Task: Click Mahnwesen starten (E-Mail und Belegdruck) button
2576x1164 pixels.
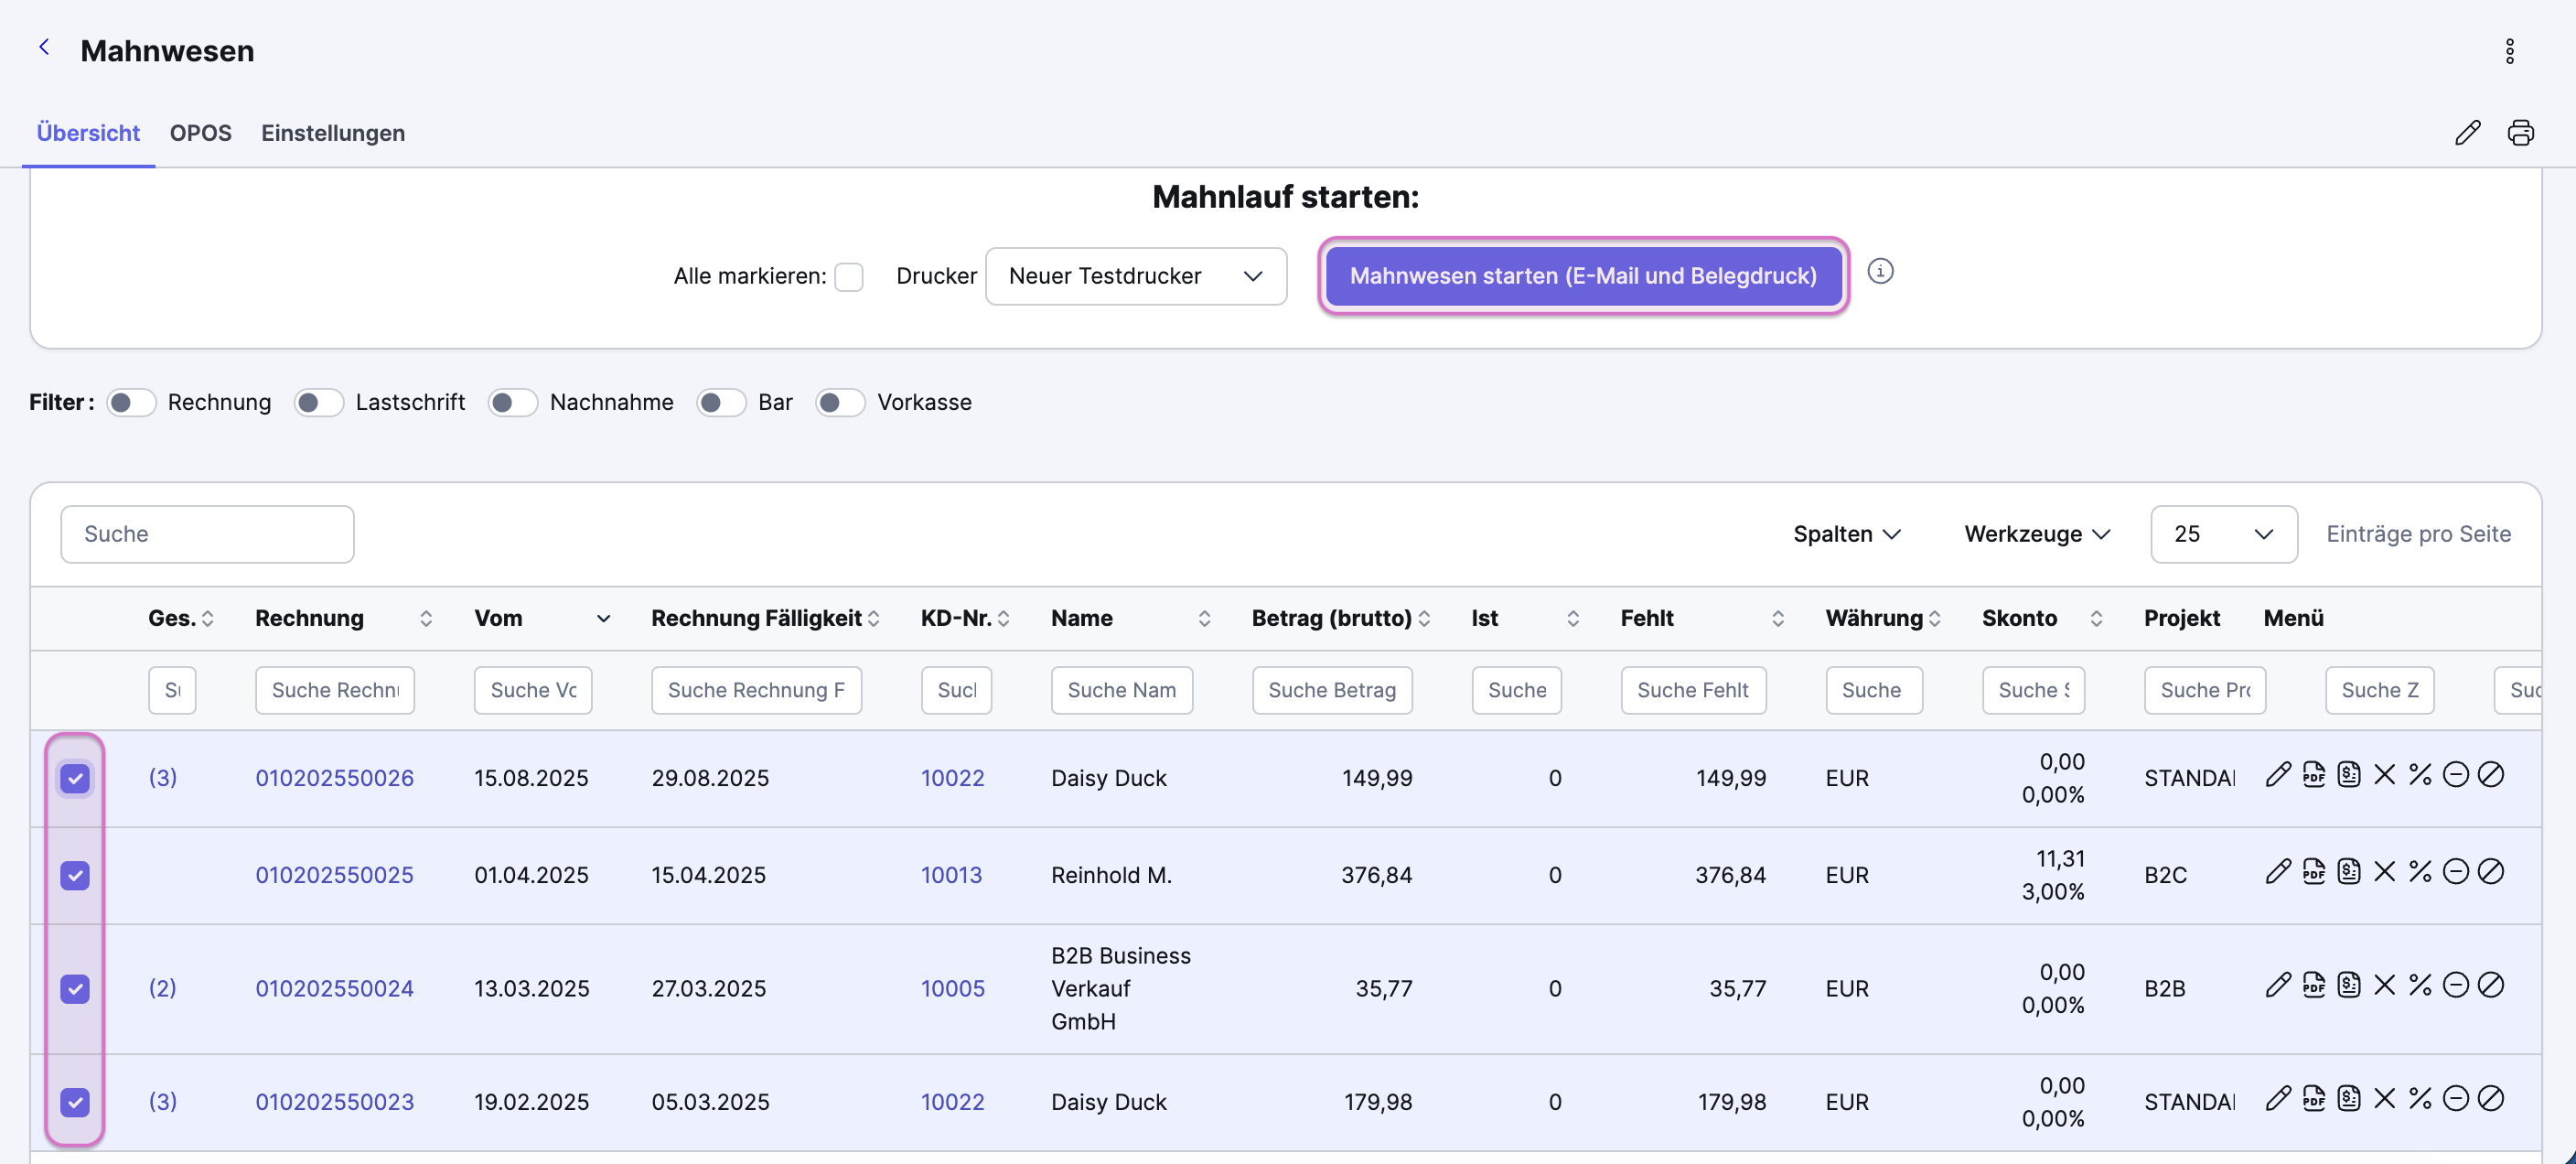Action: (1583, 276)
